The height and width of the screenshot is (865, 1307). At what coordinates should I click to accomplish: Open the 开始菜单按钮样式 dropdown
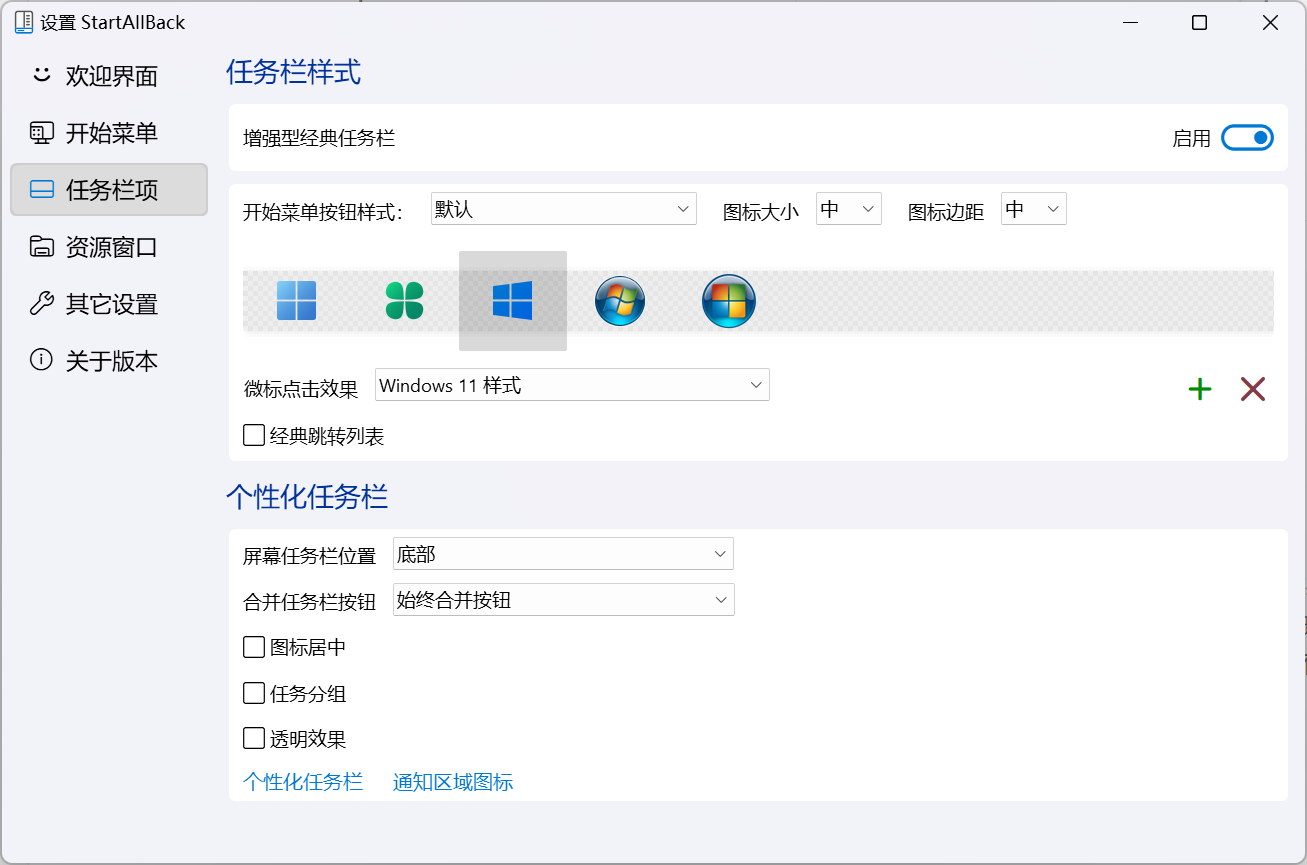[x=564, y=209]
